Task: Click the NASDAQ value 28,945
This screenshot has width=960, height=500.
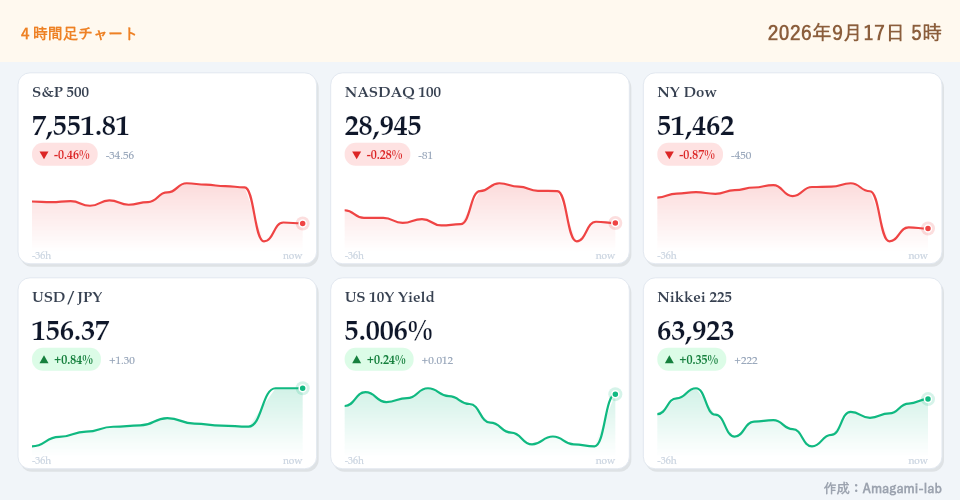Action: point(383,126)
